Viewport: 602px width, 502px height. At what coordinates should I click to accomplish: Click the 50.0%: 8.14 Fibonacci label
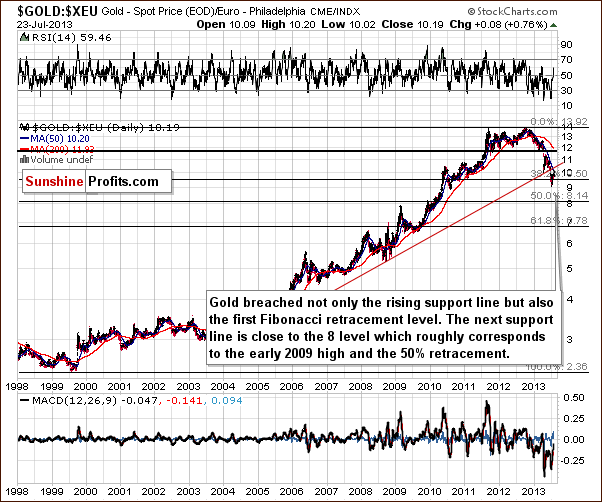point(559,196)
